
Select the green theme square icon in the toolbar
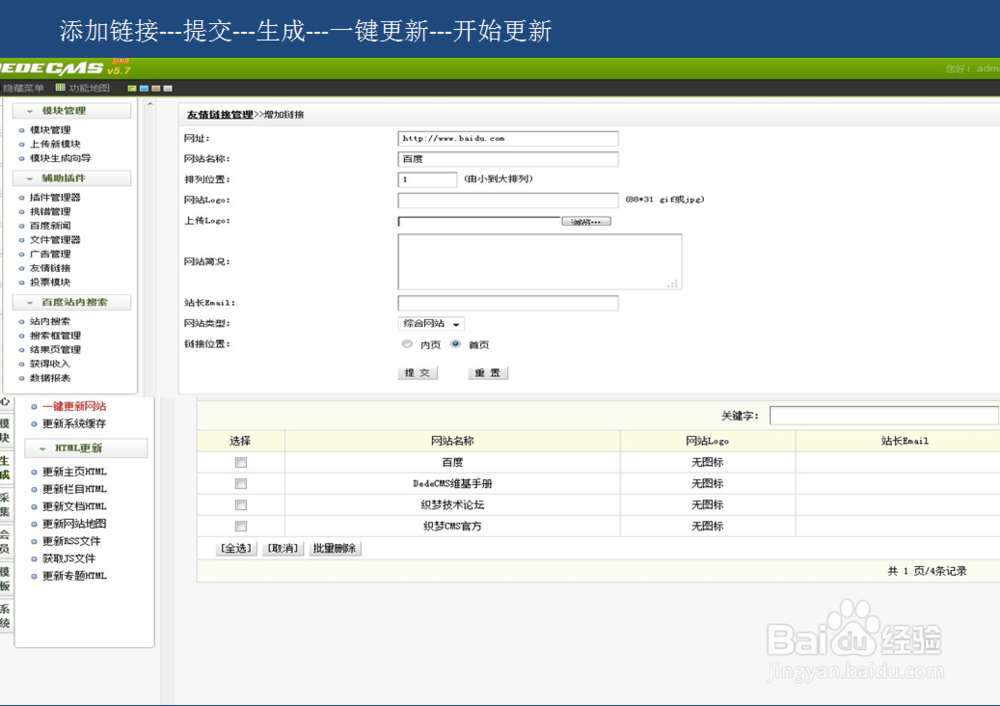pos(132,88)
